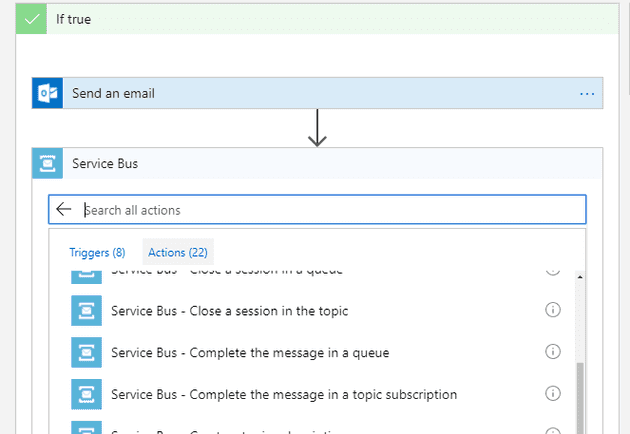Viewport: 630px width, 434px height.
Task: Open the Send an email ellipsis menu
Action: point(587,94)
